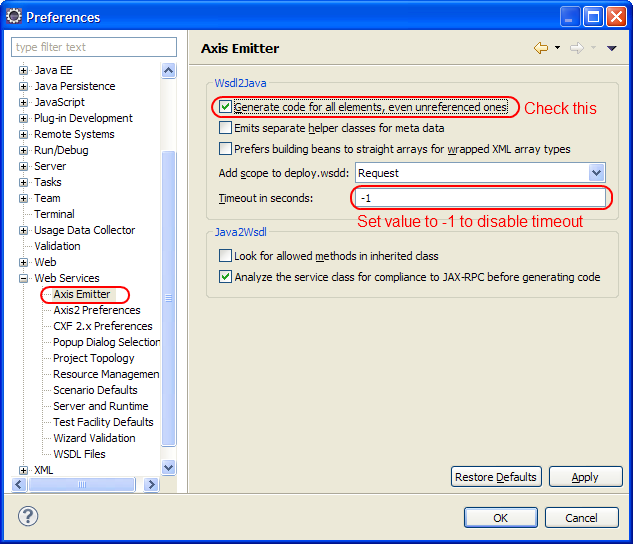Select Popup Dialog Selection item
Viewport: 633px width, 544px height.
click(x=107, y=342)
